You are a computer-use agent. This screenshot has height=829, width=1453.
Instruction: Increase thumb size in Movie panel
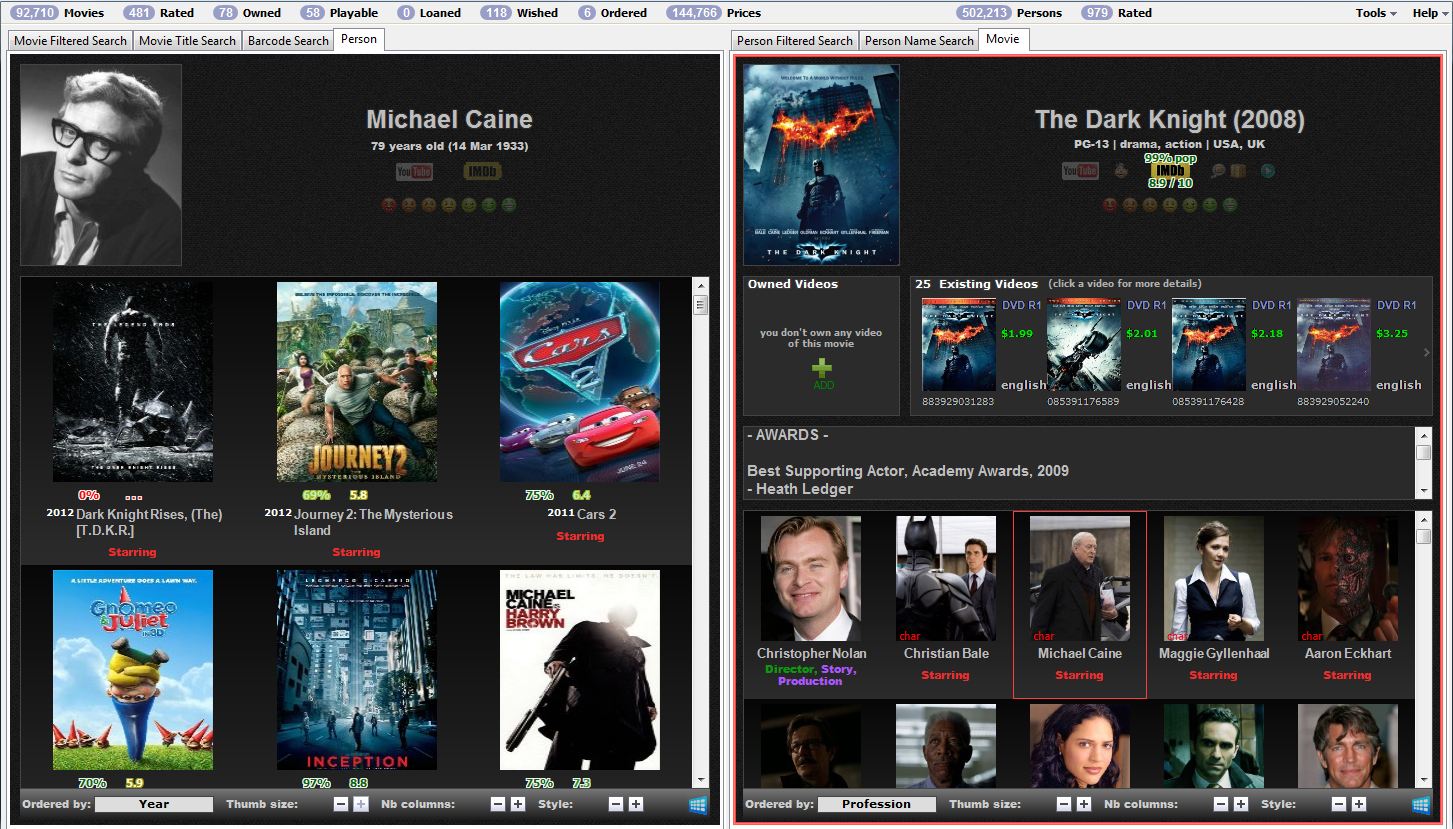pyautogui.click(x=1084, y=804)
